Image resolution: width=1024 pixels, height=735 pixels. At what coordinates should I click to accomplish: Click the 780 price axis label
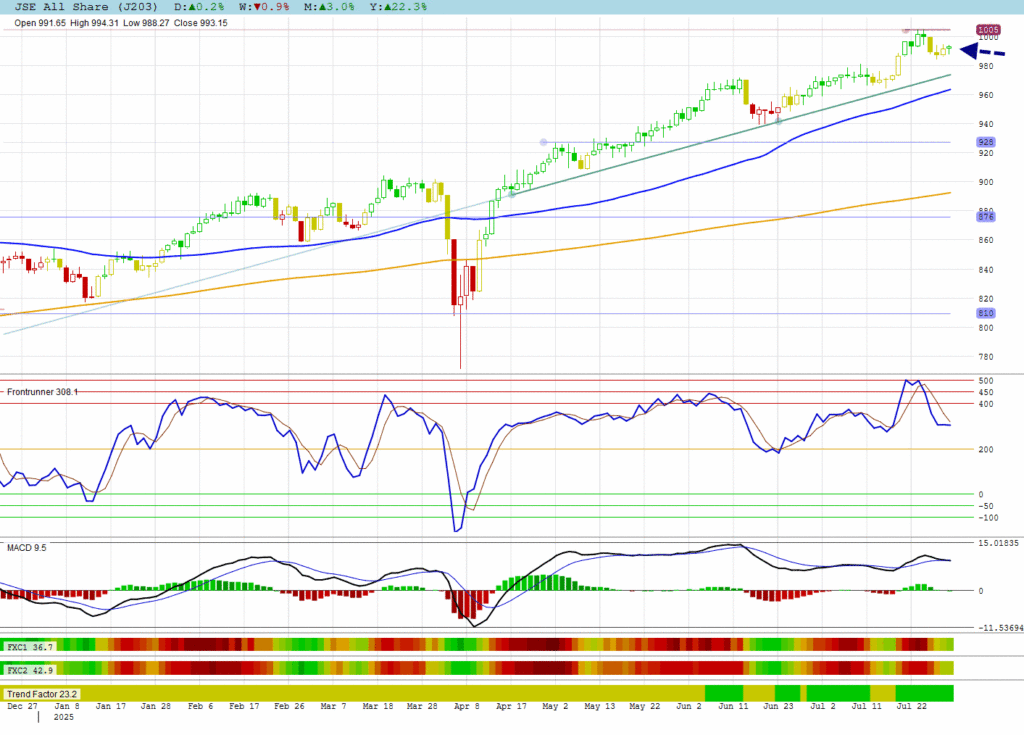(x=985, y=357)
